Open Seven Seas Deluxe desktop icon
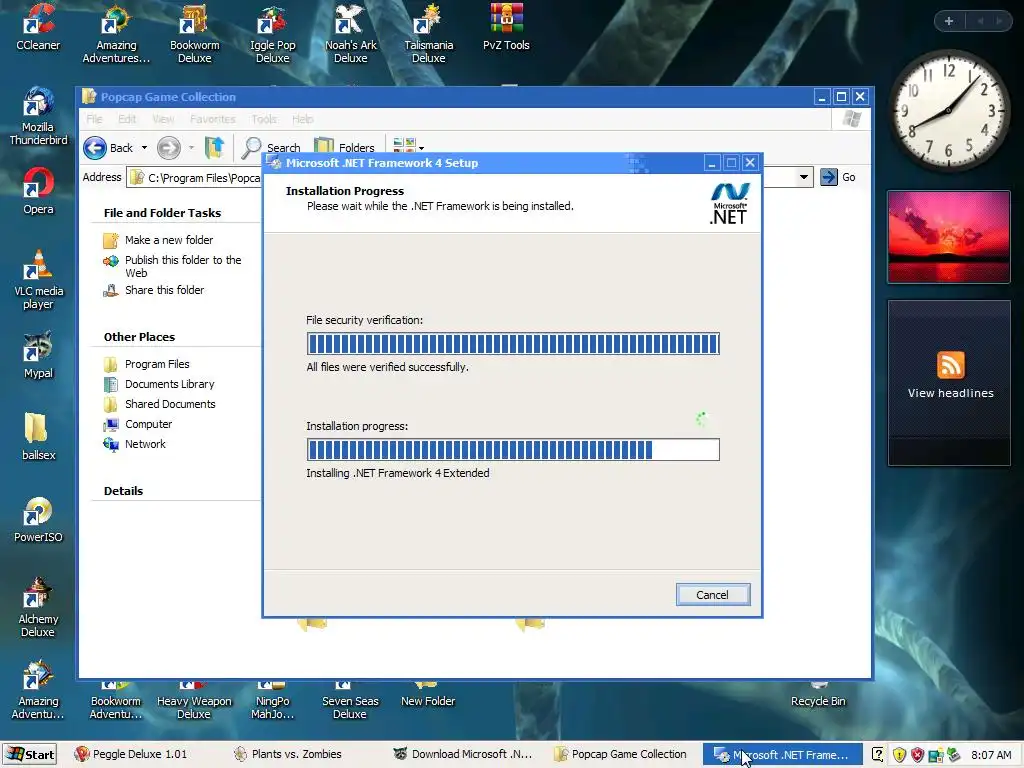1024x768 pixels. [350, 699]
